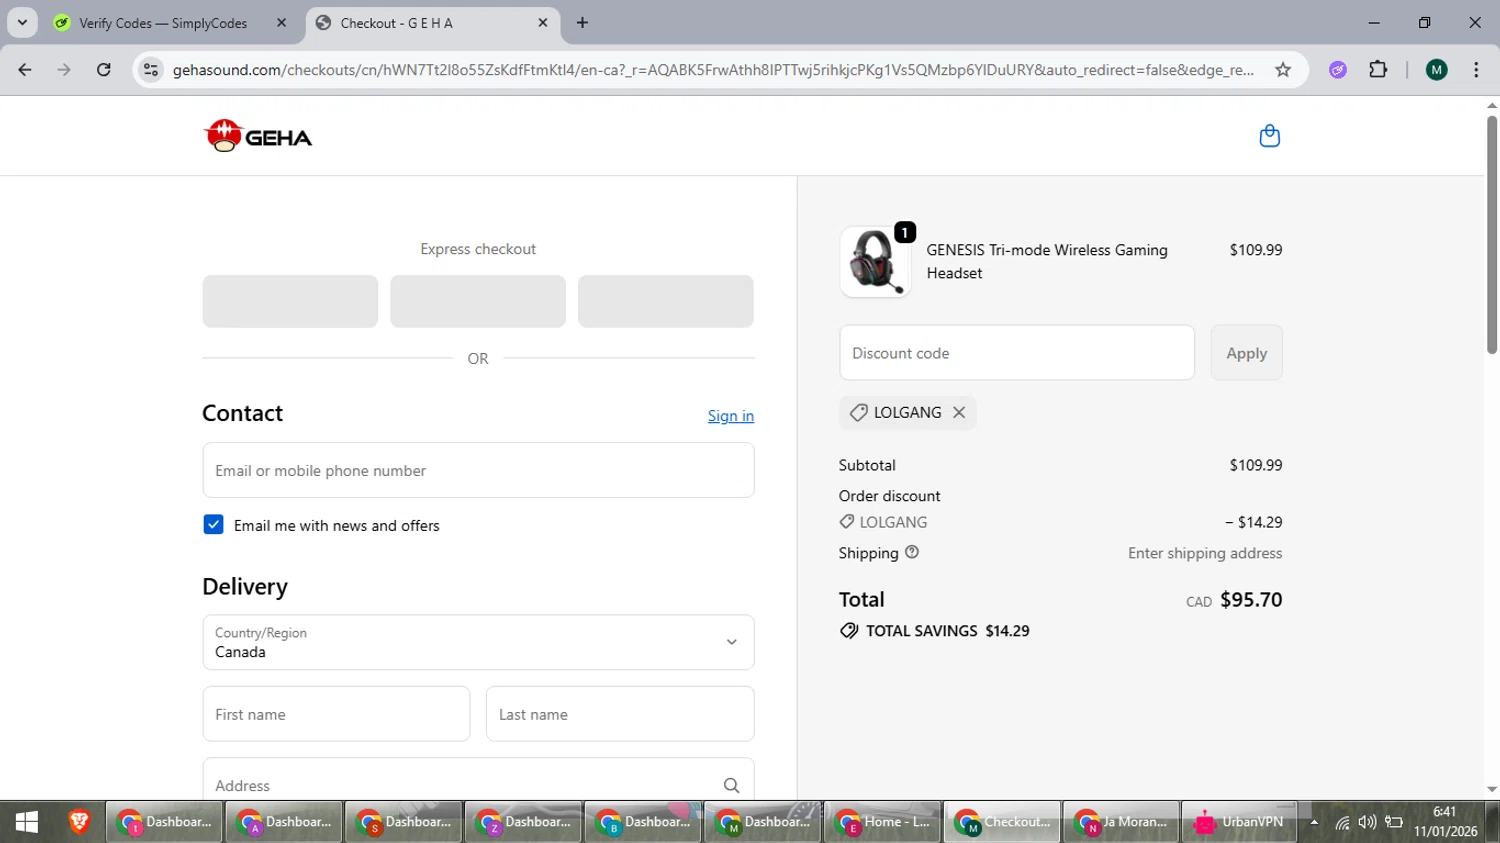Open the Windows Start menu
Screen dimensions: 1500x843
click(27, 822)
